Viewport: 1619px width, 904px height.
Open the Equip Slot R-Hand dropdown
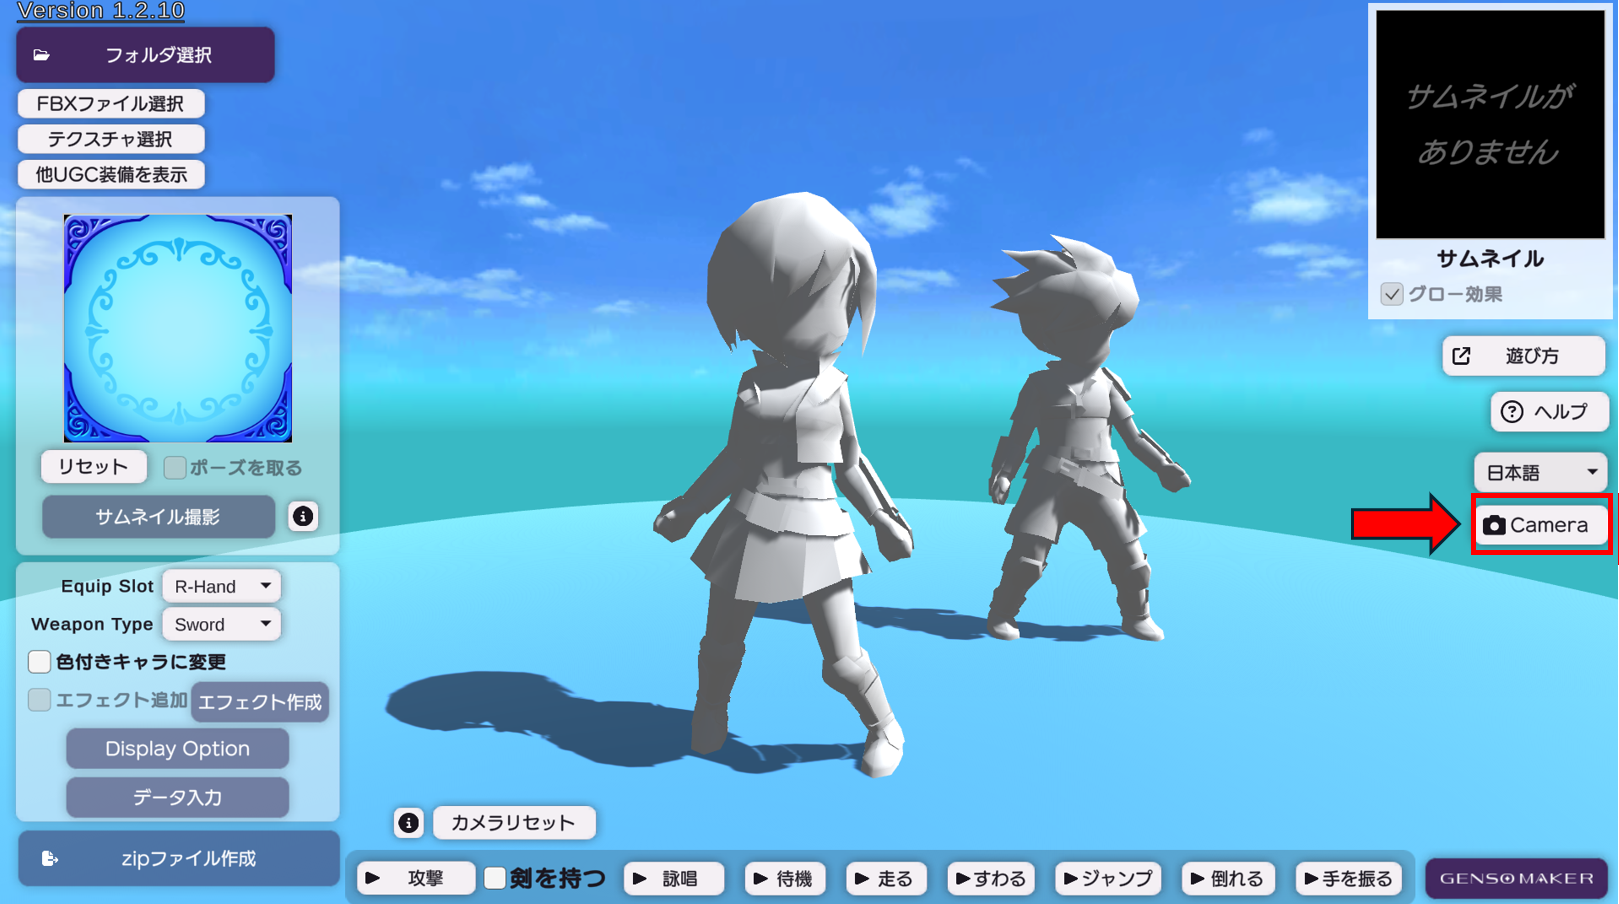[221, 586]
